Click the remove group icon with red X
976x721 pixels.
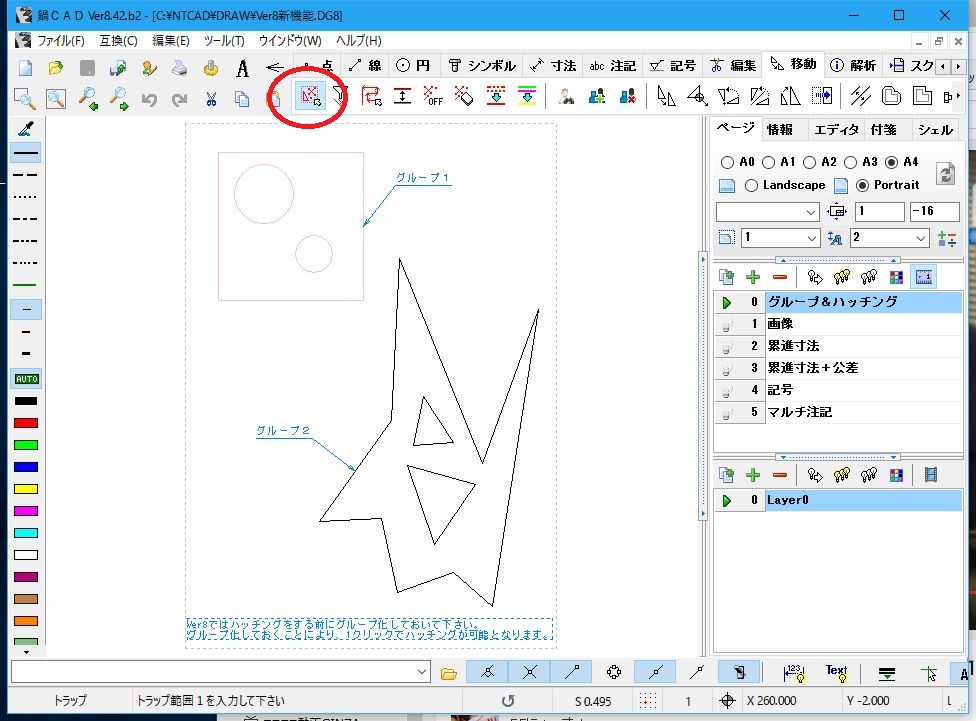point(627,97)
